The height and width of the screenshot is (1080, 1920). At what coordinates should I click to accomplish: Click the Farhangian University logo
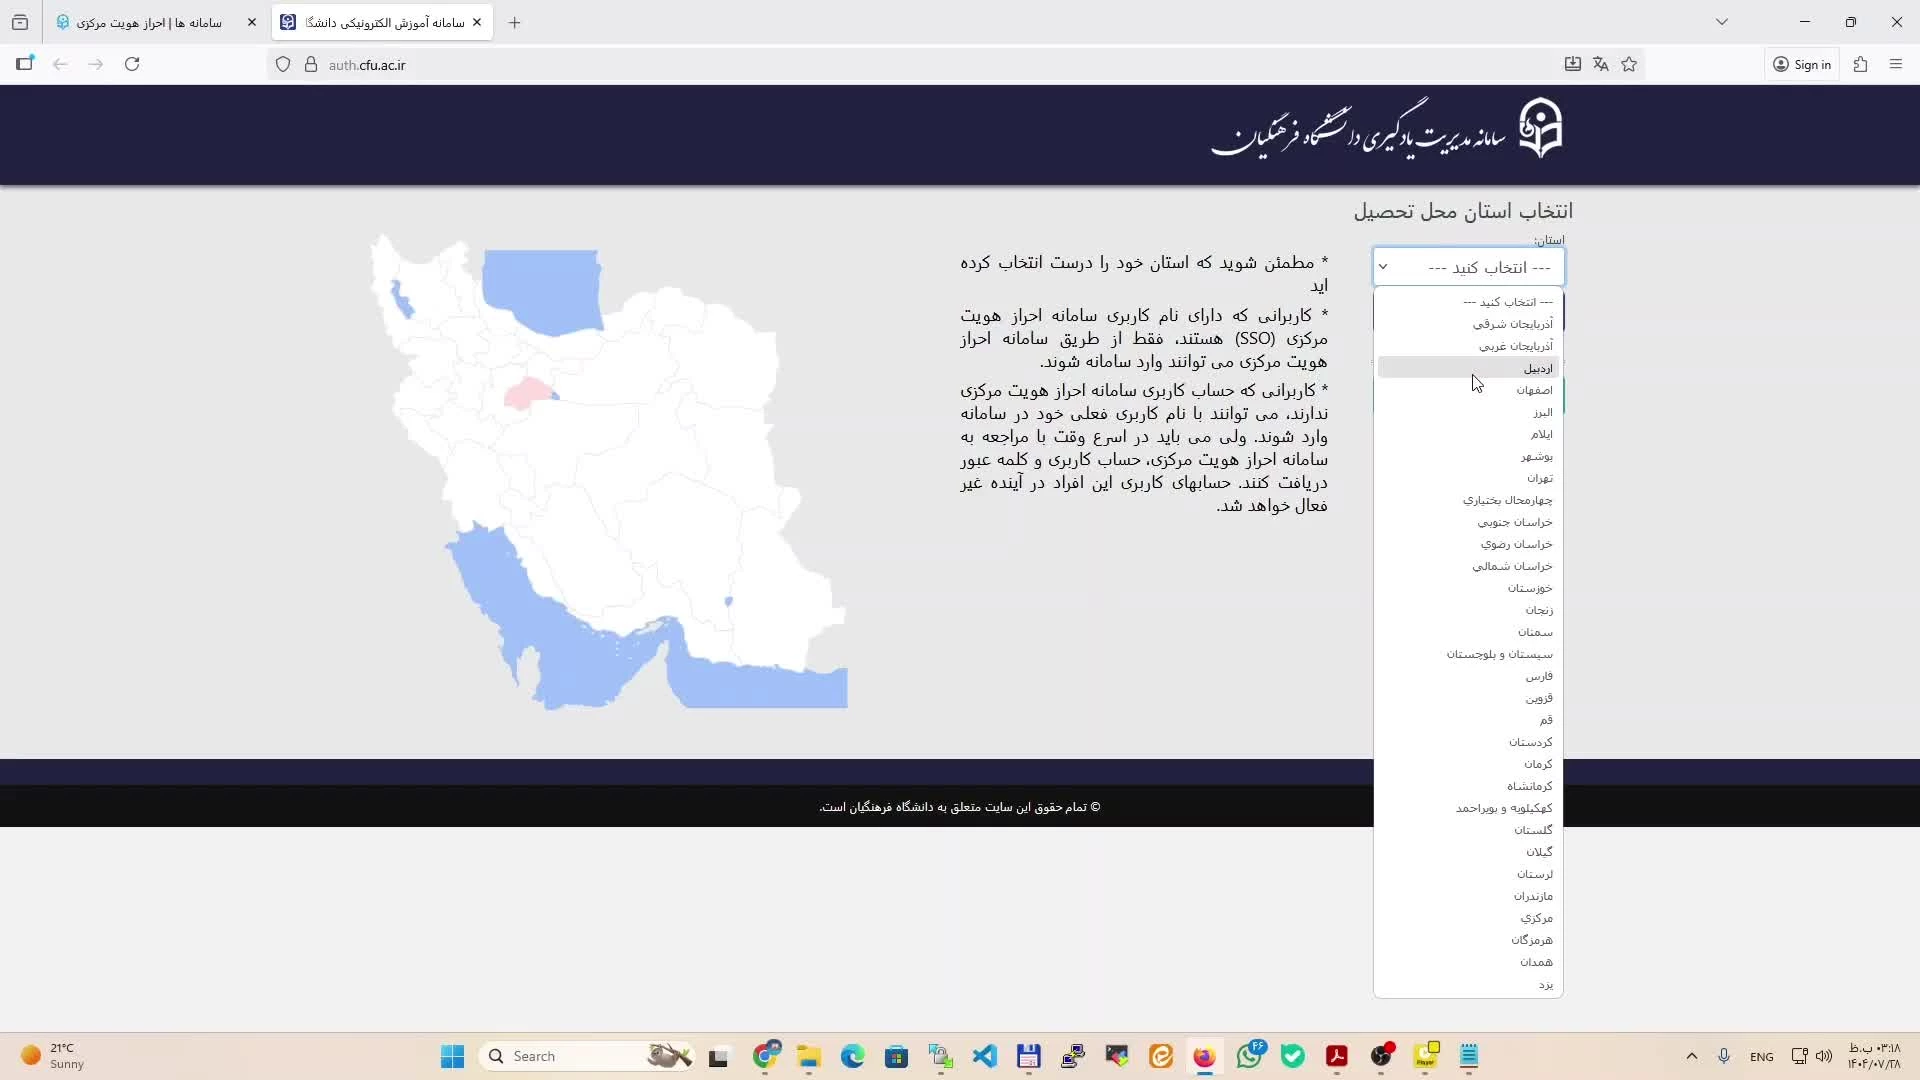tap(1540, 128)
